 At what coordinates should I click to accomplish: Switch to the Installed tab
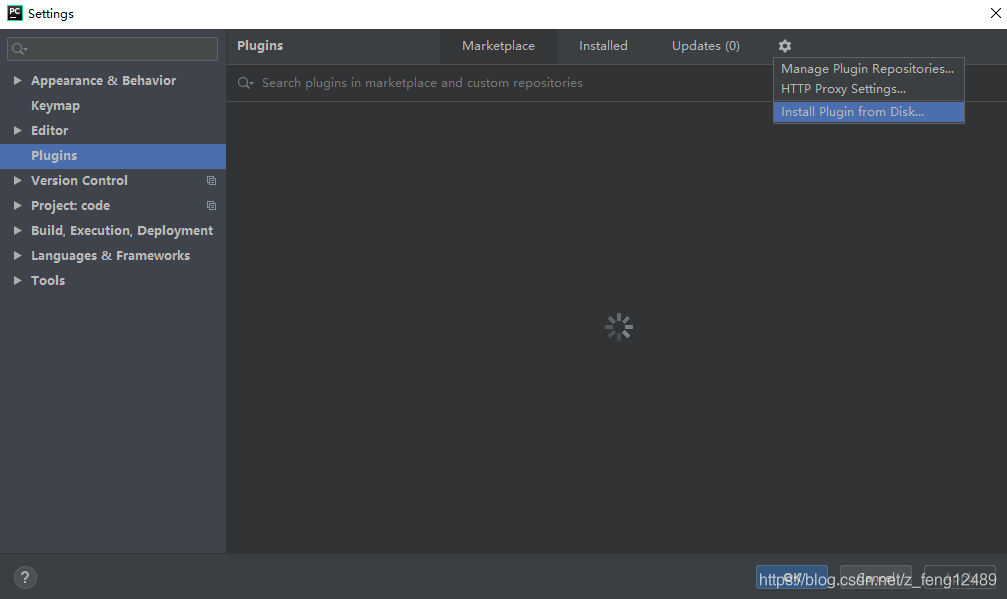pos(603,46)
